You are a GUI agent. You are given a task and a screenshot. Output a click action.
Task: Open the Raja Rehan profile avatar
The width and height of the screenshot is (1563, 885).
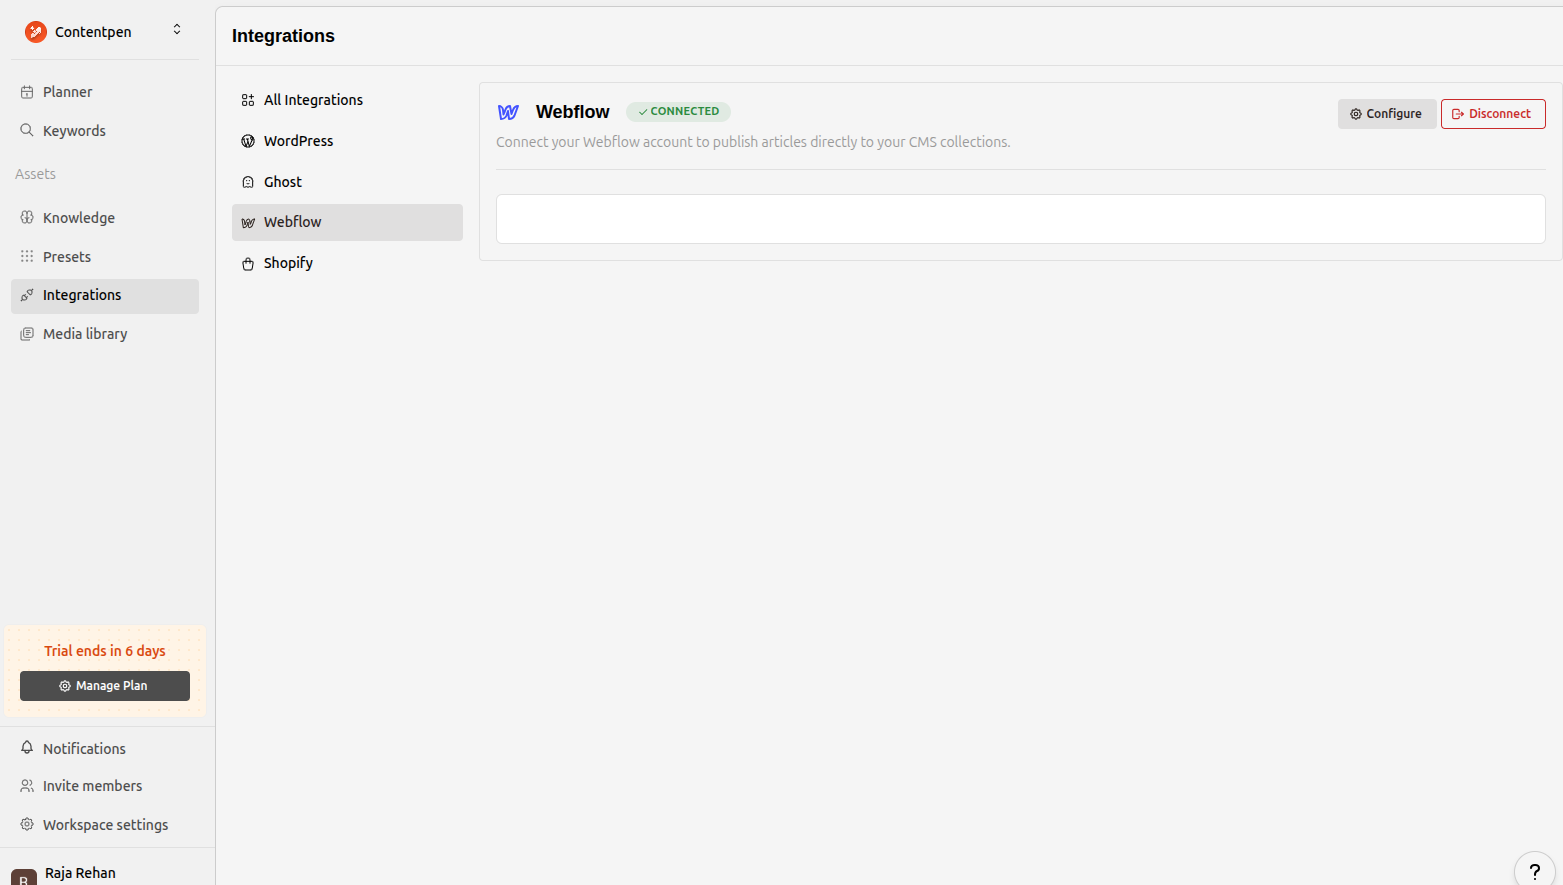pos(24,876)
